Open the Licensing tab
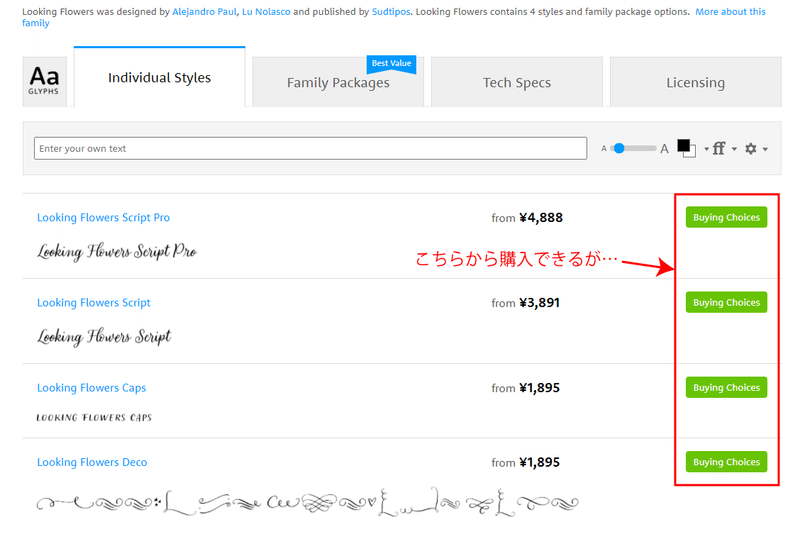The width and height of the screenshot is (800, 539). (695, 82)
